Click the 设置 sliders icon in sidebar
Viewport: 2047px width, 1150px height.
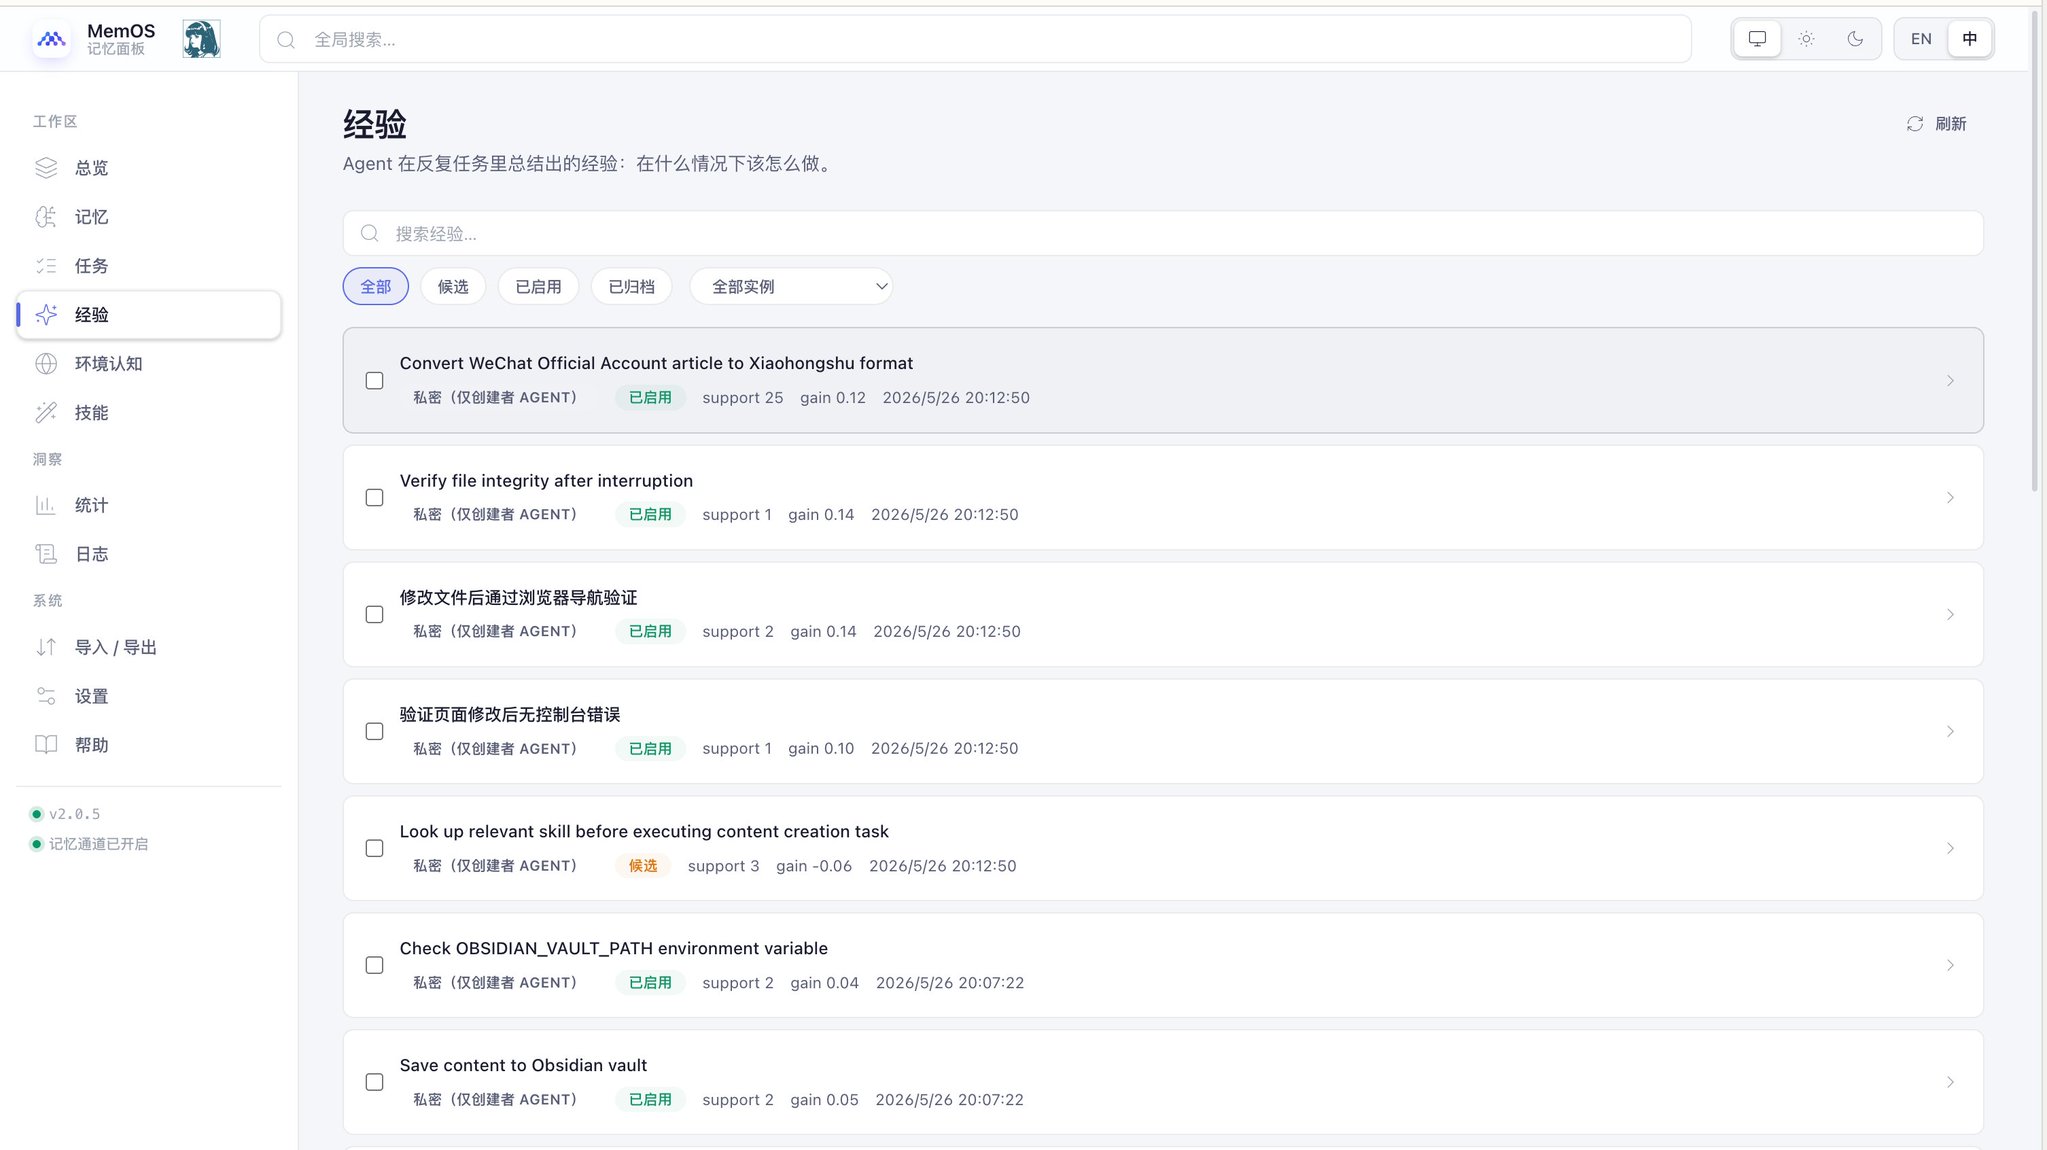pos(46,696)
